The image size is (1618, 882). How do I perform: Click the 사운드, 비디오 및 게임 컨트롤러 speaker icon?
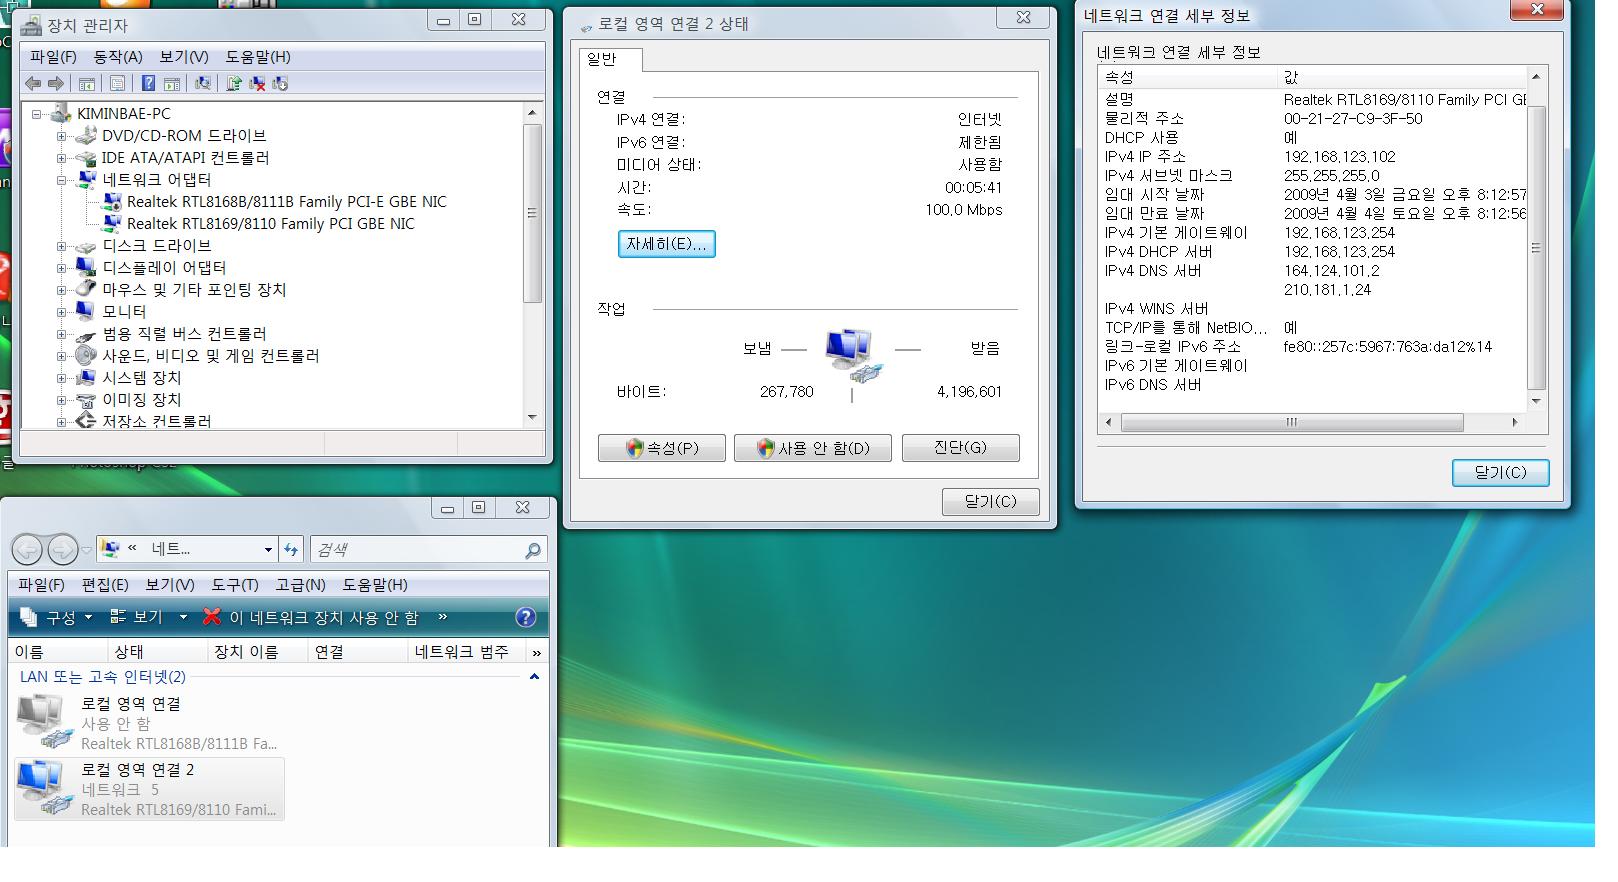coord(86,355)
